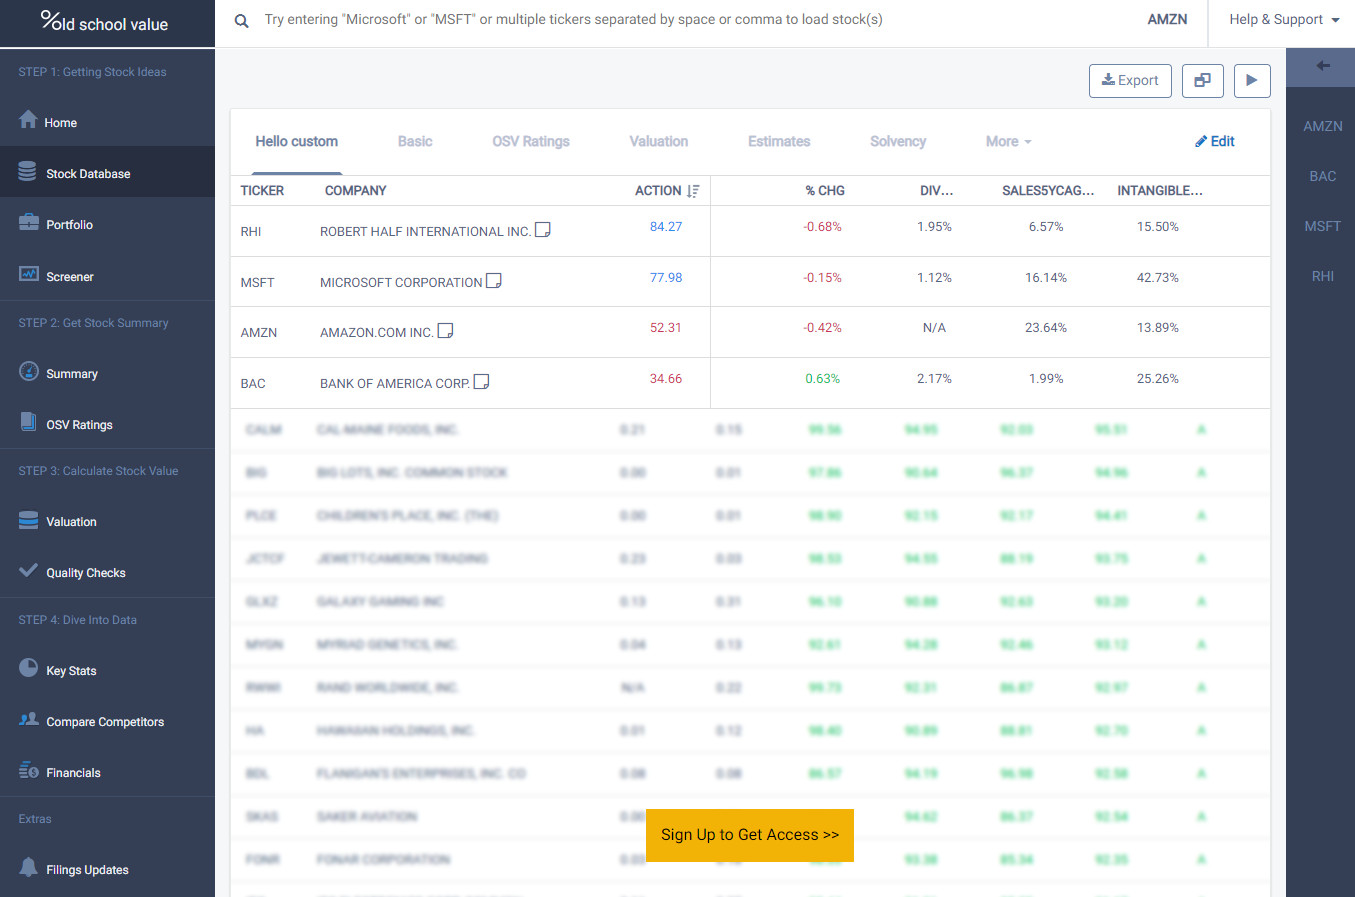Screen dimensions: 1355x897
Task: Click action score 34.66
Action: (666, 379)
